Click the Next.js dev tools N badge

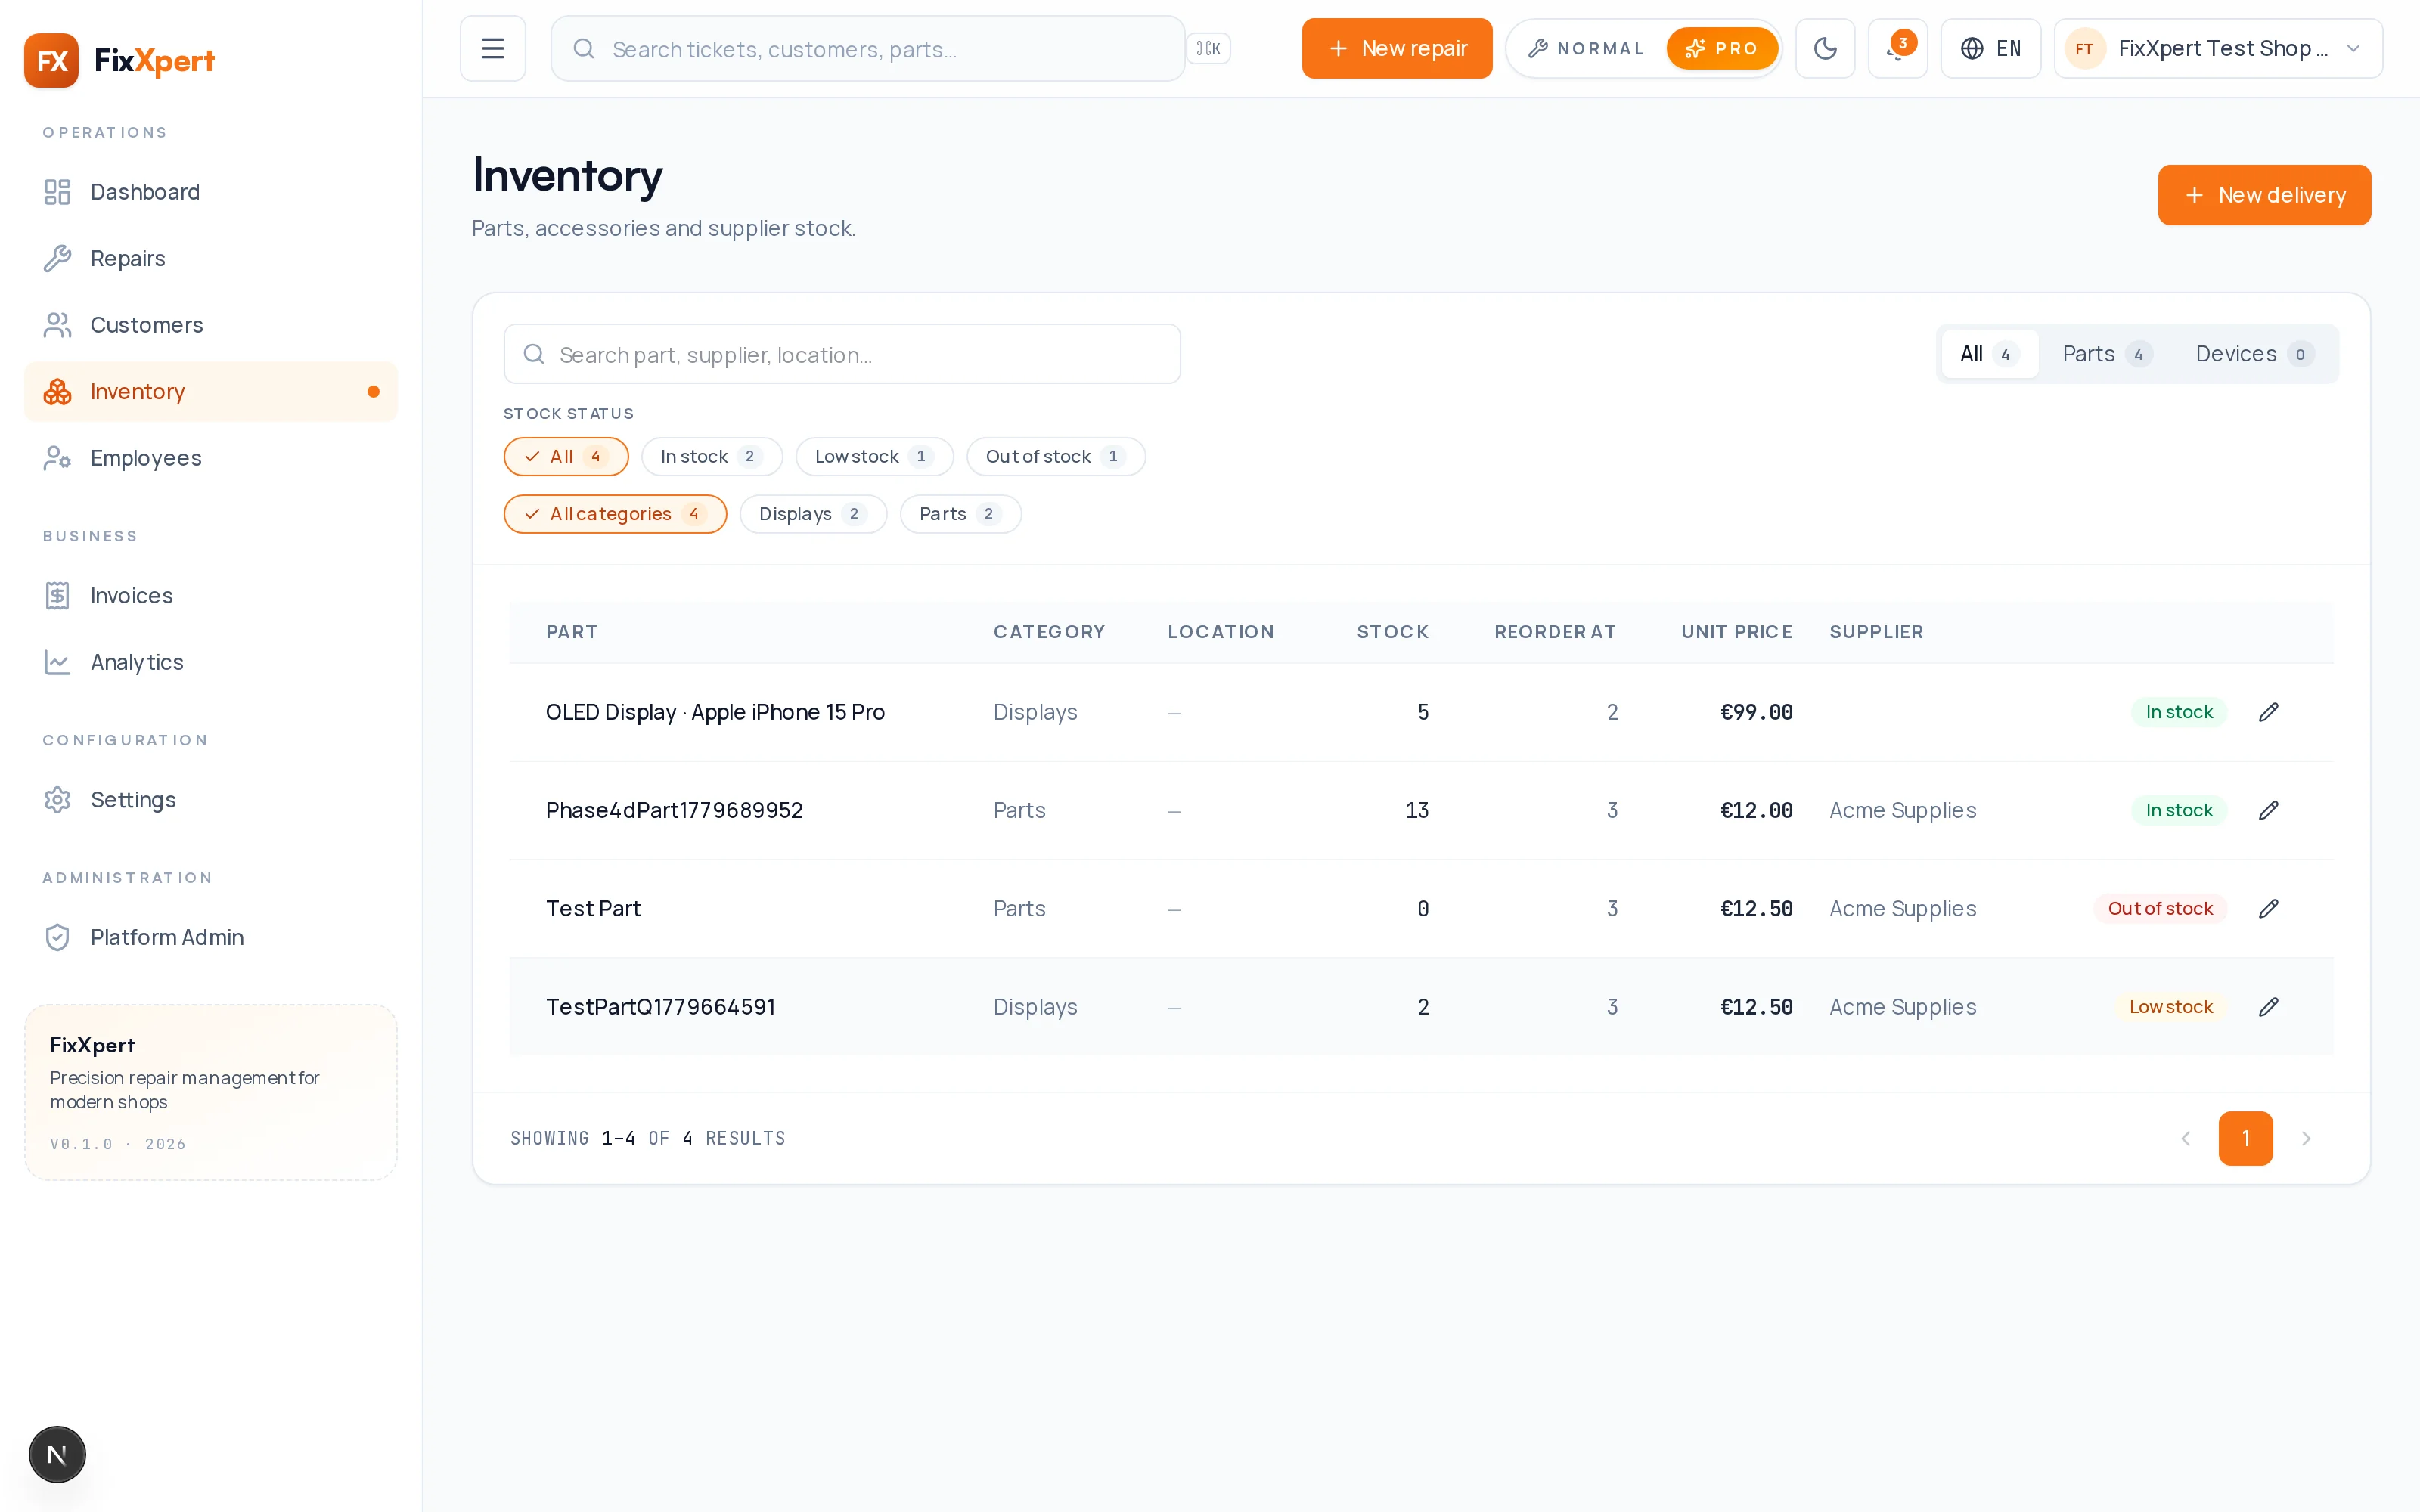pyautogui.click(x=57, y=1454)
